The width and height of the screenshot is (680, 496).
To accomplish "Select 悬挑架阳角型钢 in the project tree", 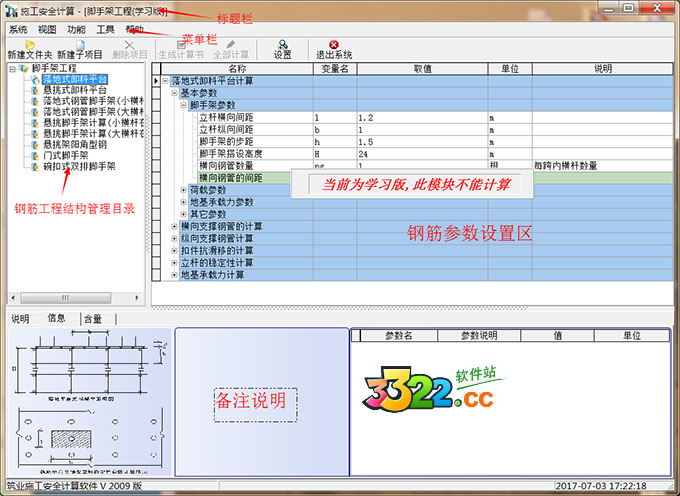I will 74,145.
